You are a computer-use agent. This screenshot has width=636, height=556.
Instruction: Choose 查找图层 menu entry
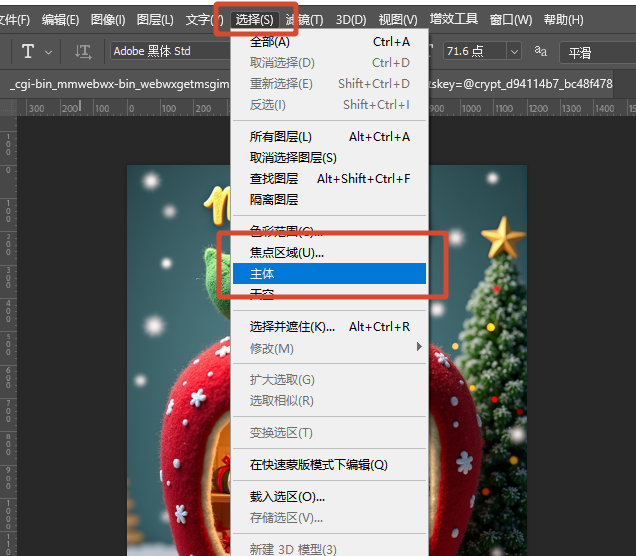tap(329, 179)
